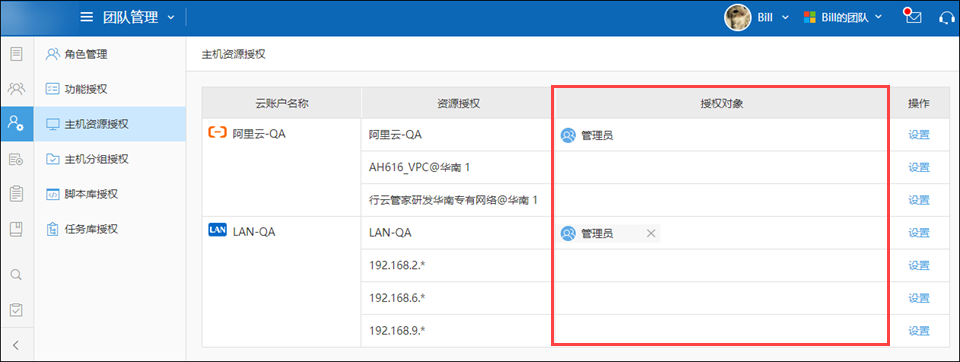Click 设置 link for 192.168.9.* row
The width and height of the screenshot is (960, 362).
(918, 331)
